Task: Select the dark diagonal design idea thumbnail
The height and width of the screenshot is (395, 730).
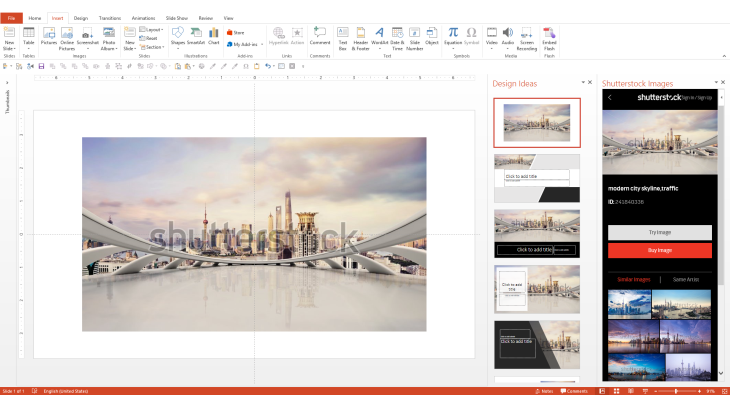Action: coord(537,345)
